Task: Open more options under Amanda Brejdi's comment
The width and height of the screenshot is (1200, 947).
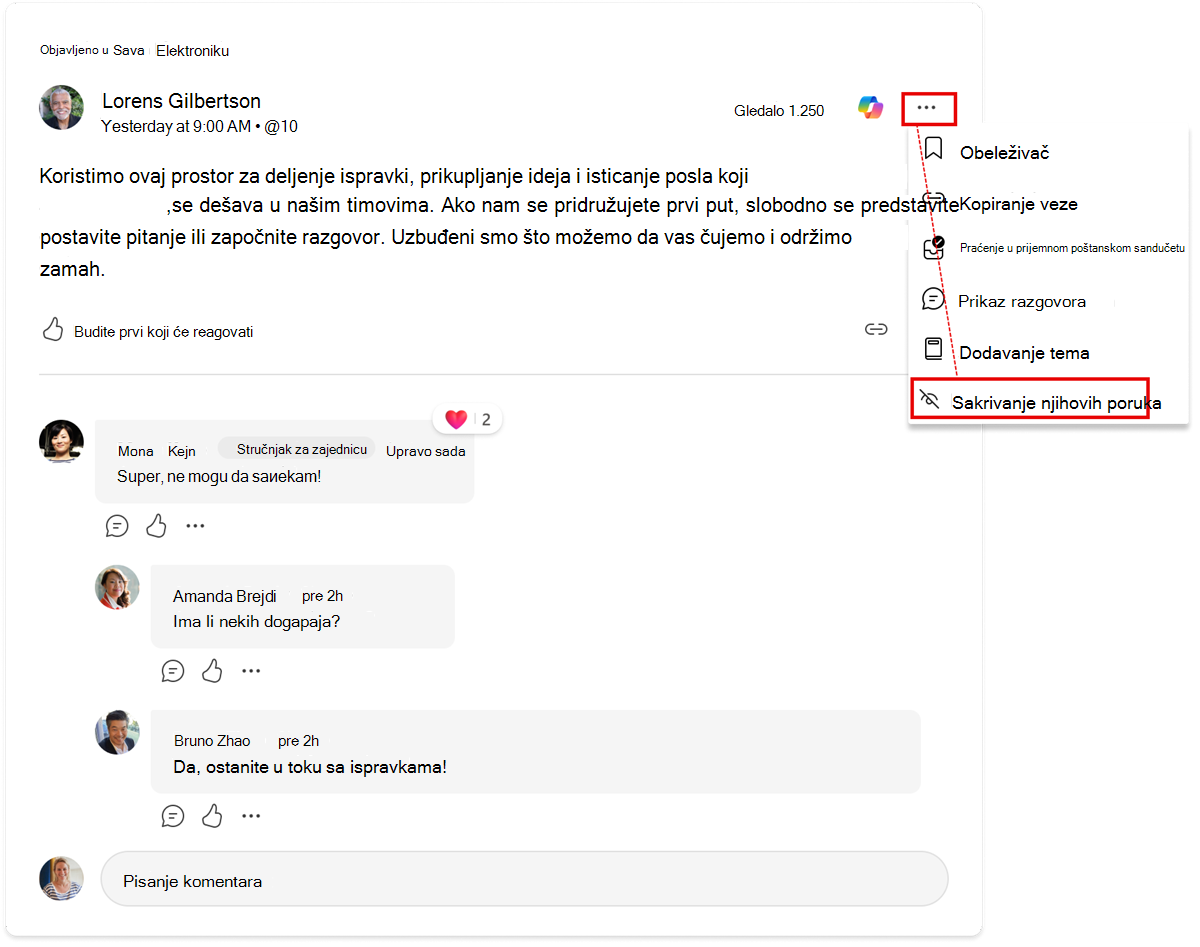Action: 251,671
